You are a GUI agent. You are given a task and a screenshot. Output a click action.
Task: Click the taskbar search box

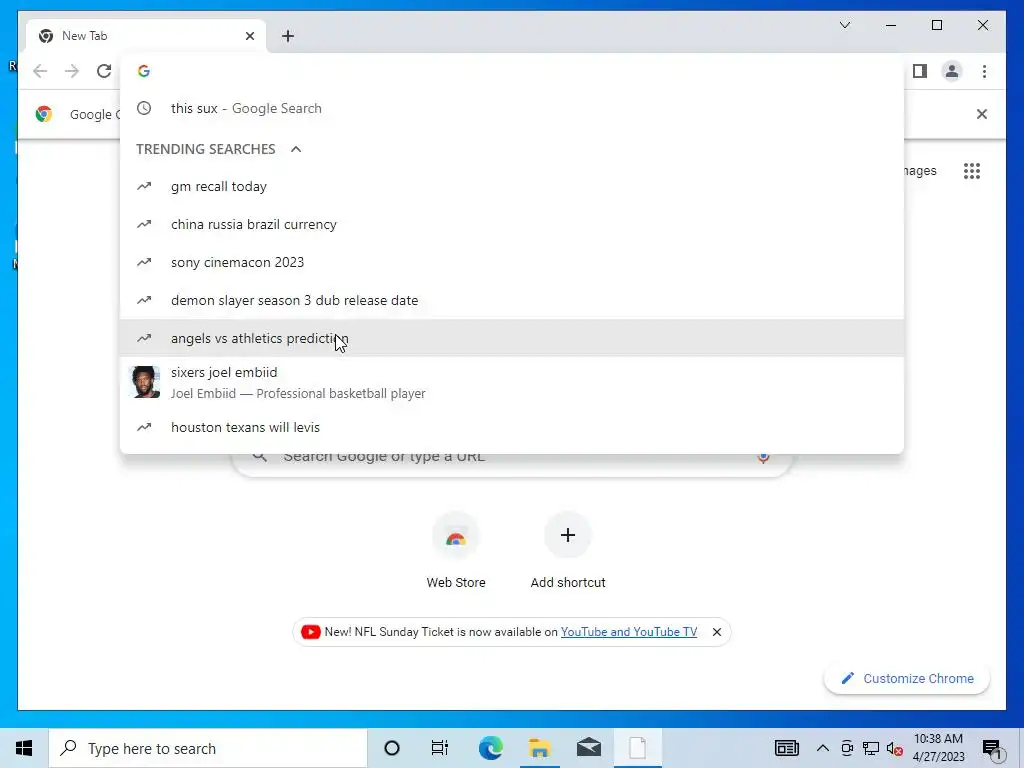click(x=208, y=748)
